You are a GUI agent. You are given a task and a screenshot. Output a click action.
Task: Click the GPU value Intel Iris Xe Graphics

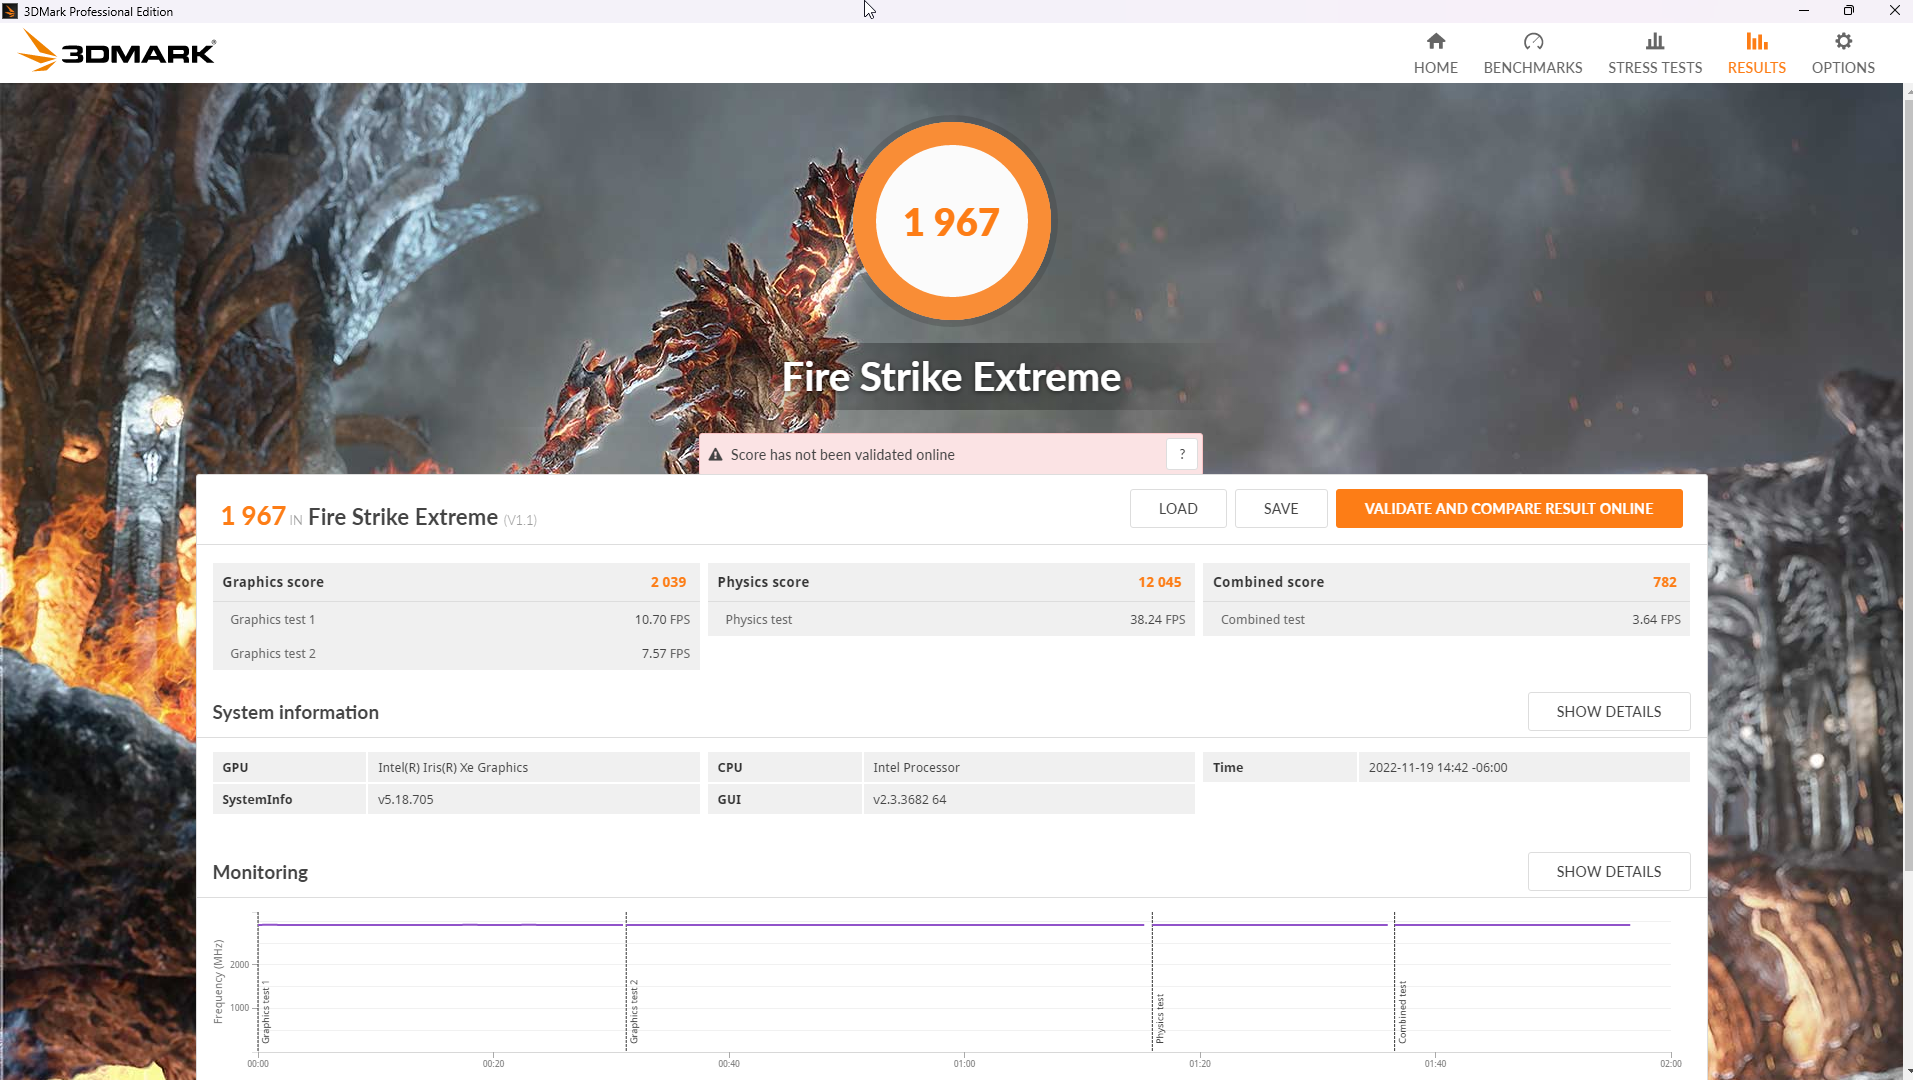pos(453,767)
